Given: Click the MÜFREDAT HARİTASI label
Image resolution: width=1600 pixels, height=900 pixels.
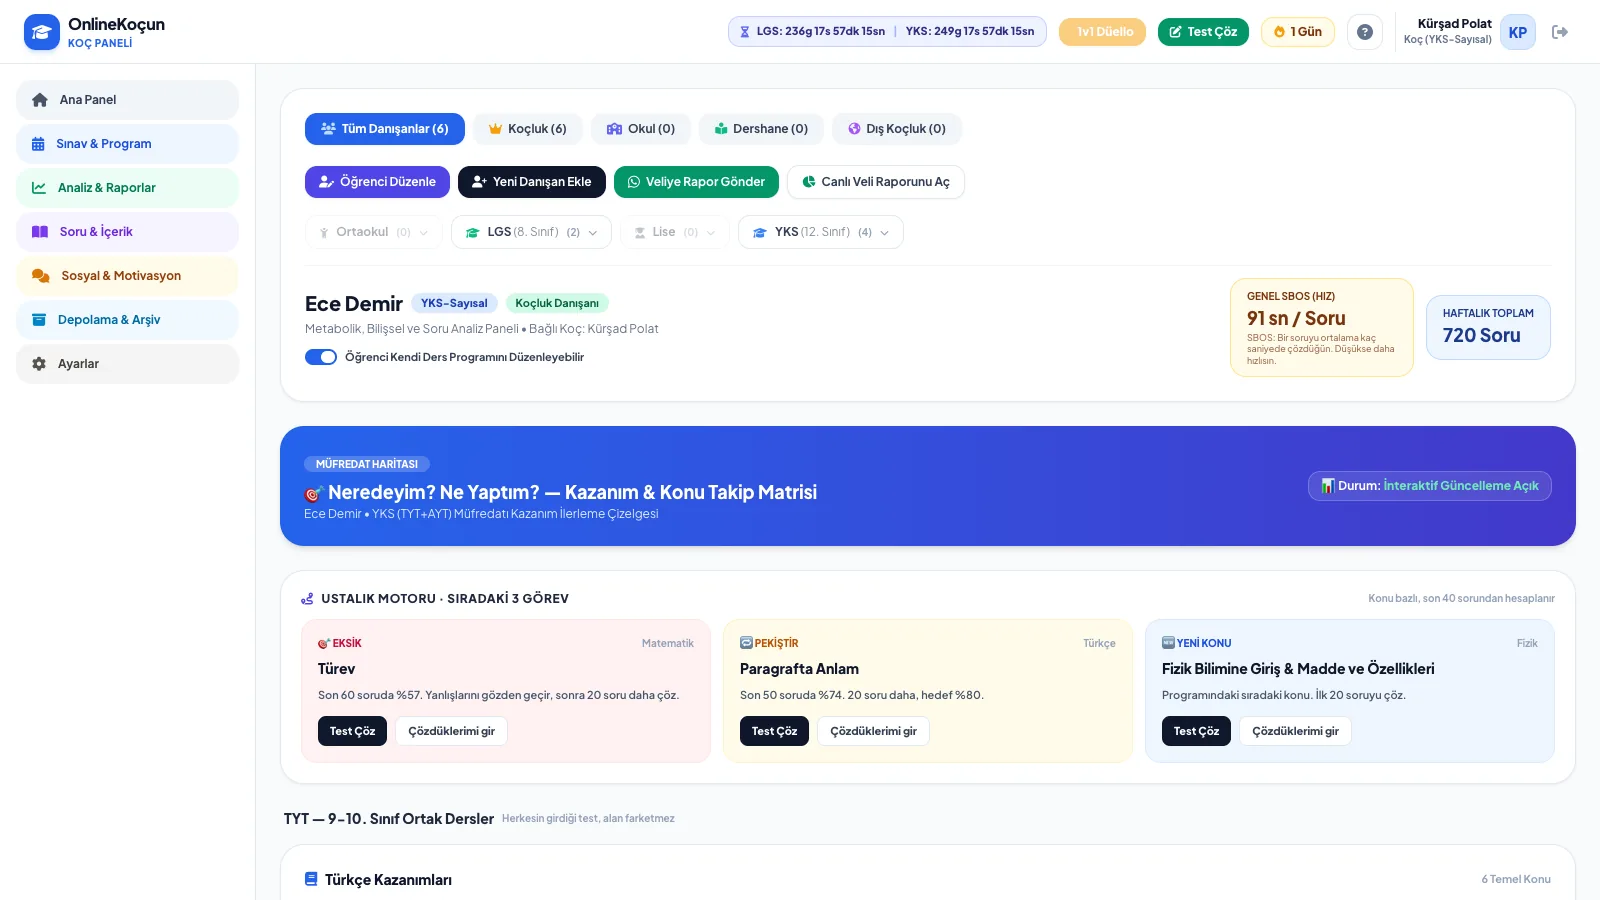Looking at the screenshot, I should (x=367, y=464).
